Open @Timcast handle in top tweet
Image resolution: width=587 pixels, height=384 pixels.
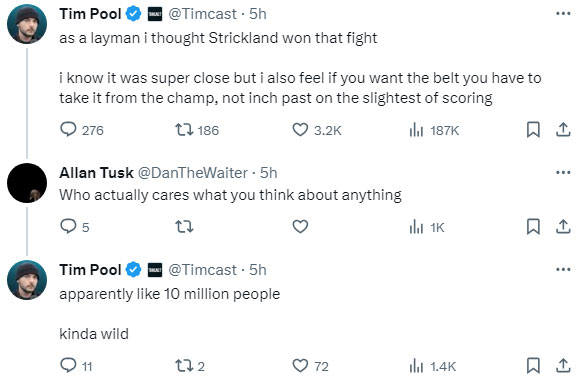[203, 14]
